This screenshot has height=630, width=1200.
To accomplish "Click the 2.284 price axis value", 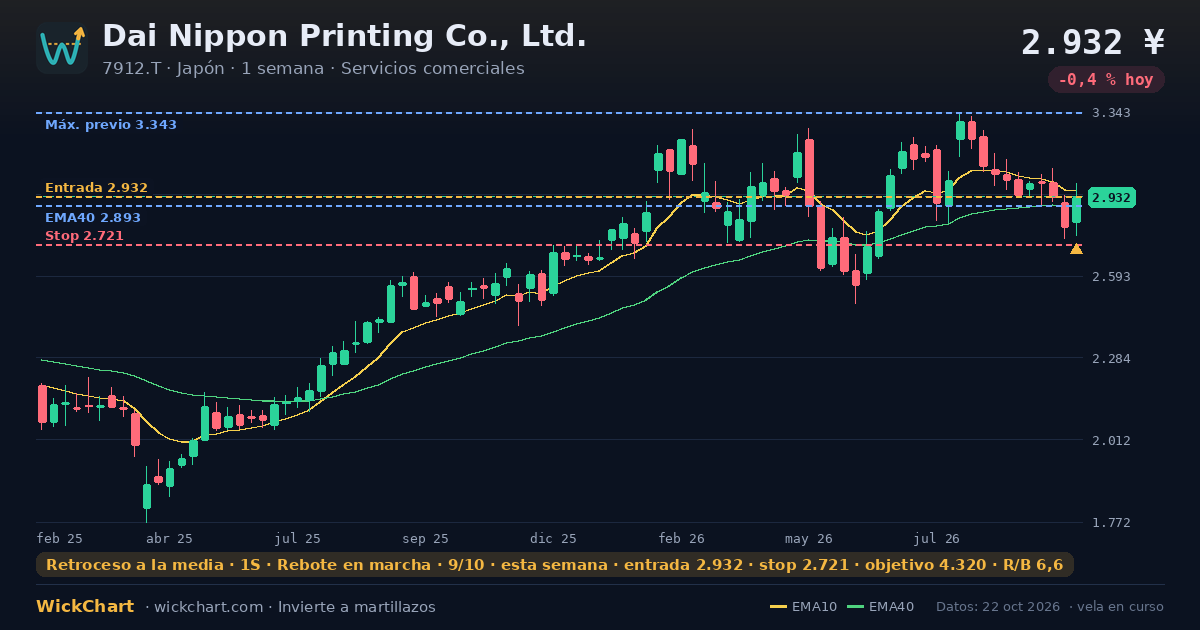I will (x=1111, y=358).
